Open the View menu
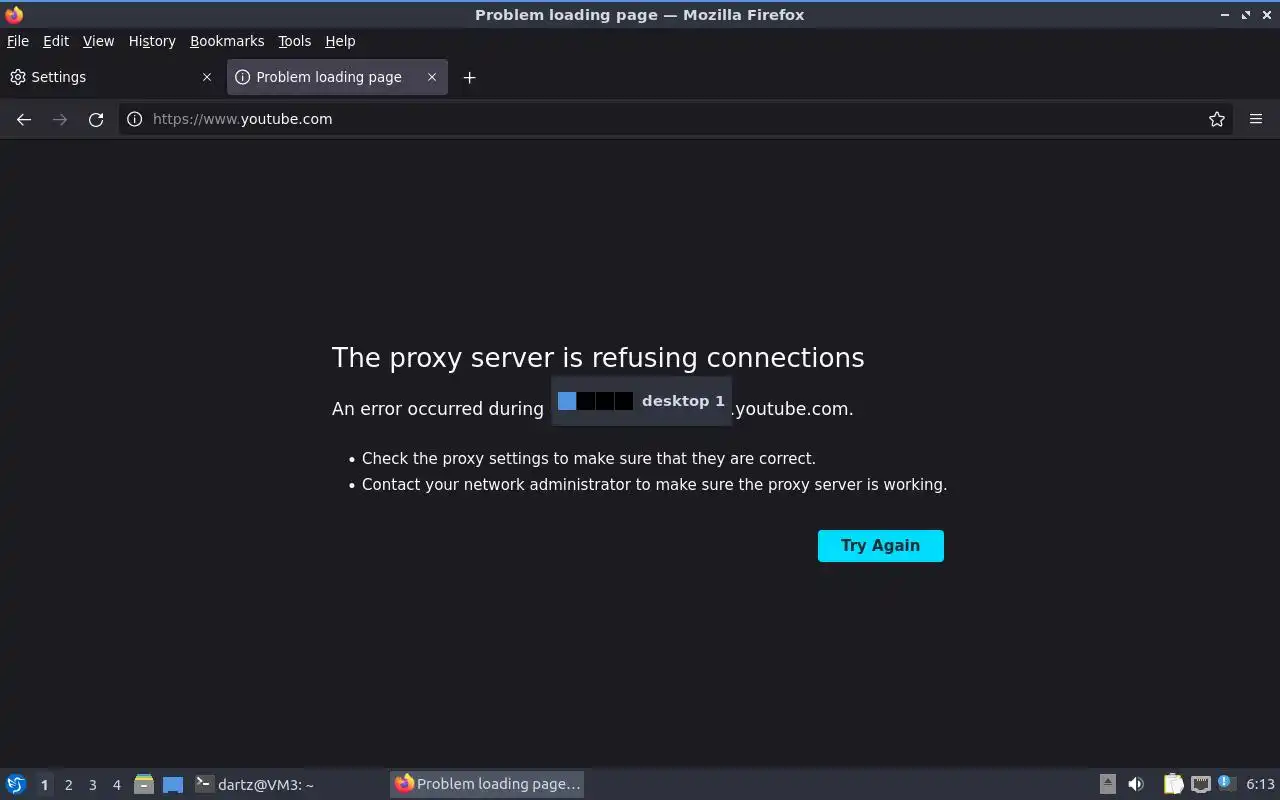This screenshot has width=1280, height=800. [x=98, y=41]
